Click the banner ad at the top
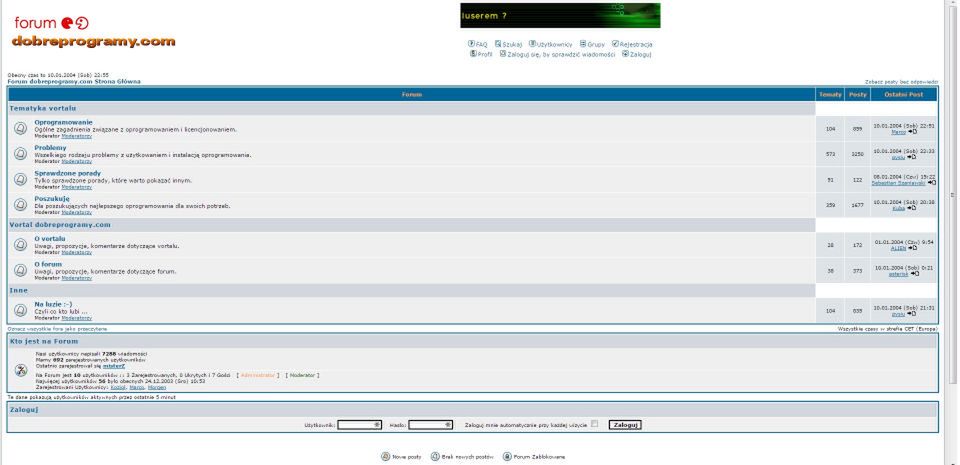Image resolution: width=960 pixels, height=465 pixels. pos(560,15)
